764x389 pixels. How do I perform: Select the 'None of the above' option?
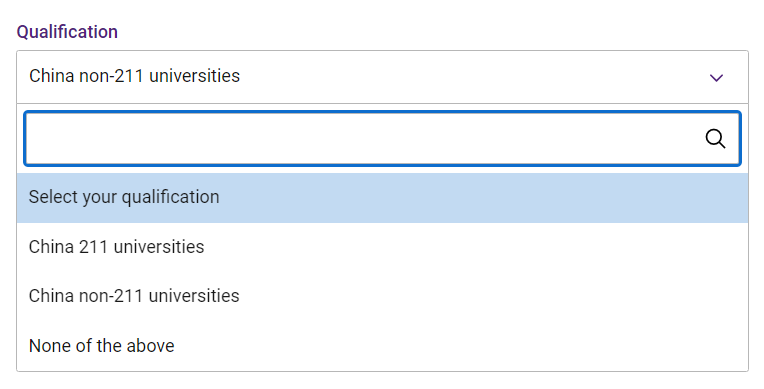click(382, 346)
